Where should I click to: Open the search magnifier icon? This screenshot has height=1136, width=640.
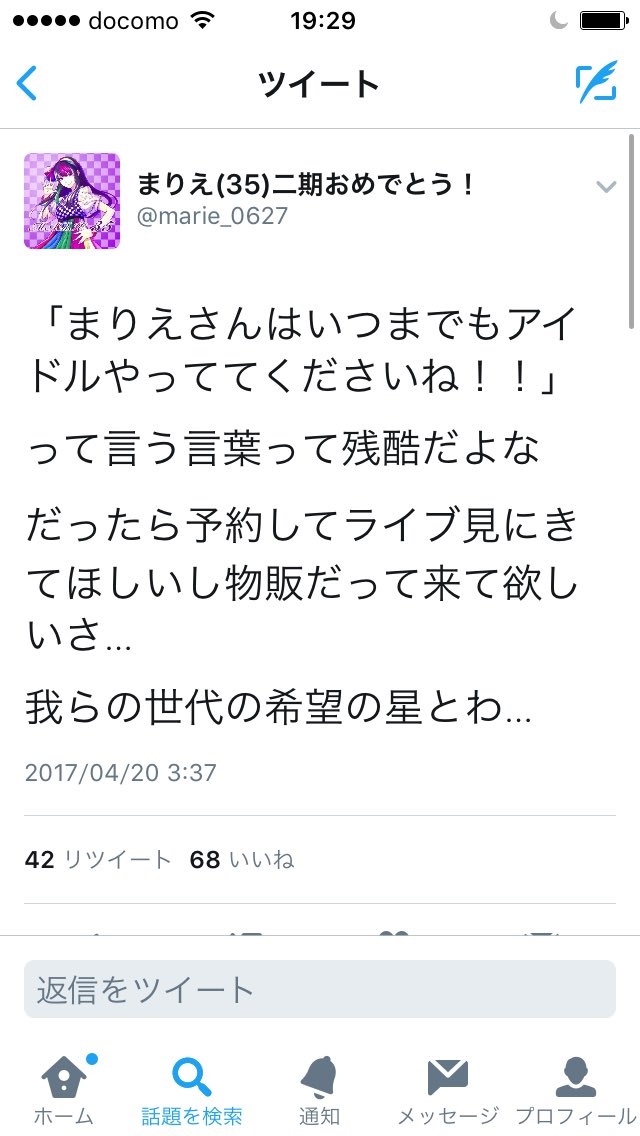[x=191, y=1077]
